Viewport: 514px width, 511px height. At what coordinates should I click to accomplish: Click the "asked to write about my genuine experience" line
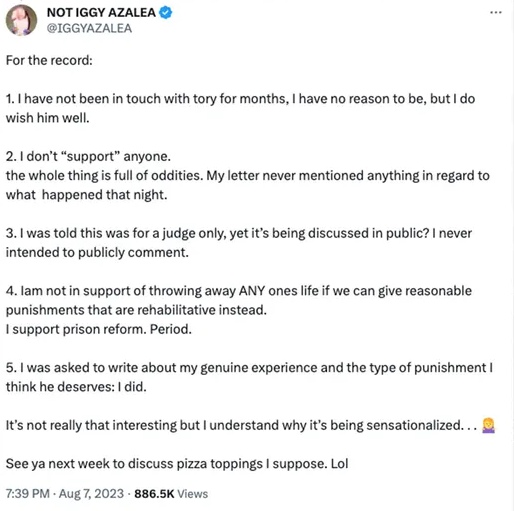tap(249, 368)
